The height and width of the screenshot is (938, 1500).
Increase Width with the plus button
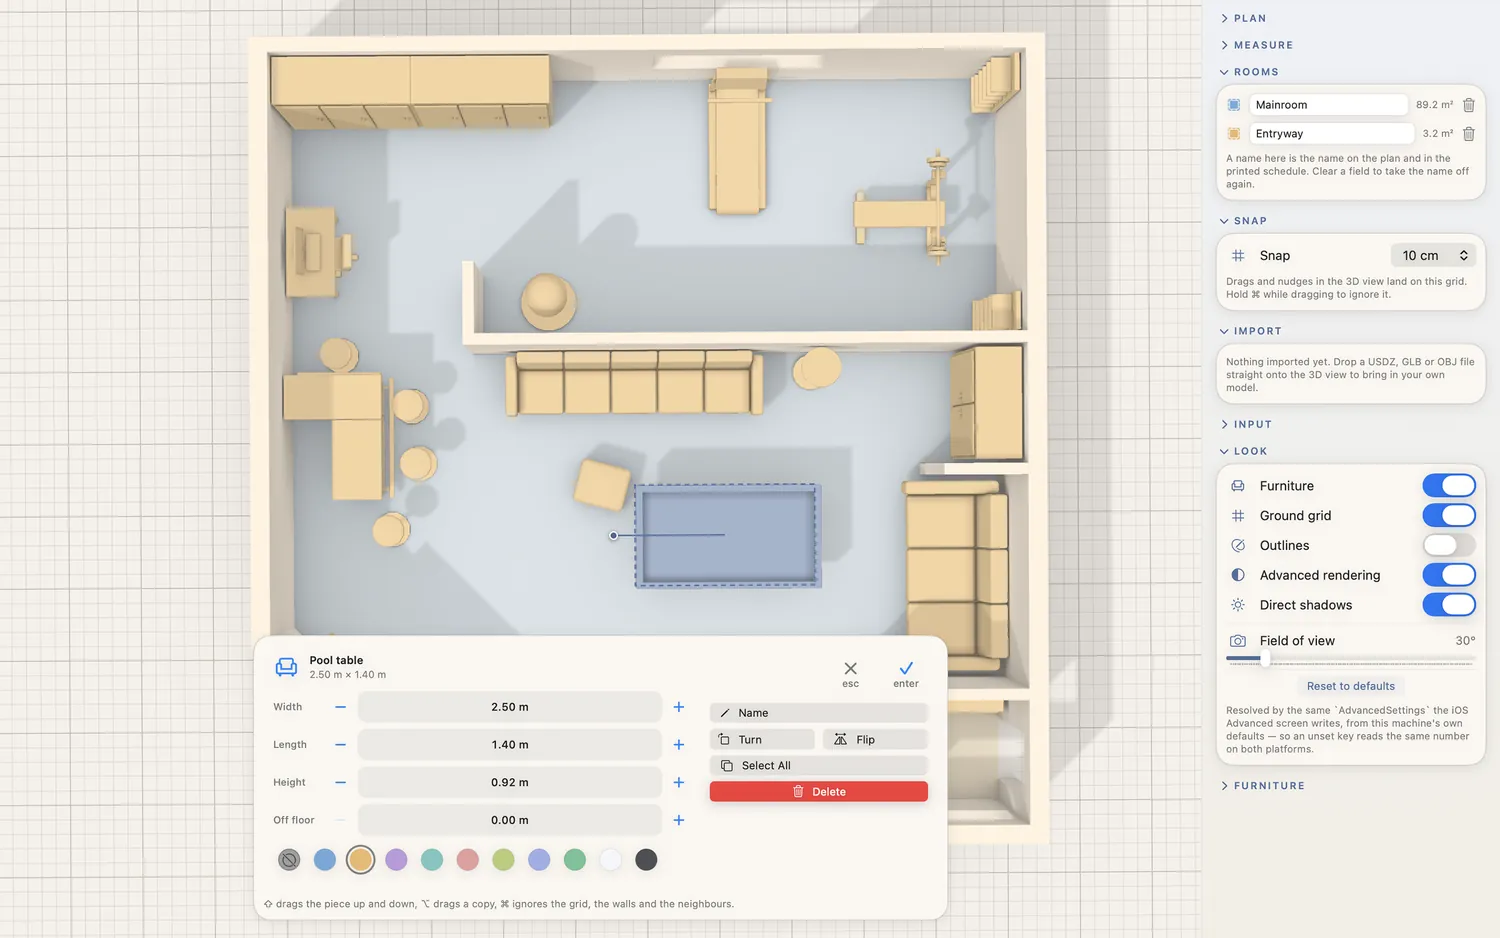click(x=679, y=707)
